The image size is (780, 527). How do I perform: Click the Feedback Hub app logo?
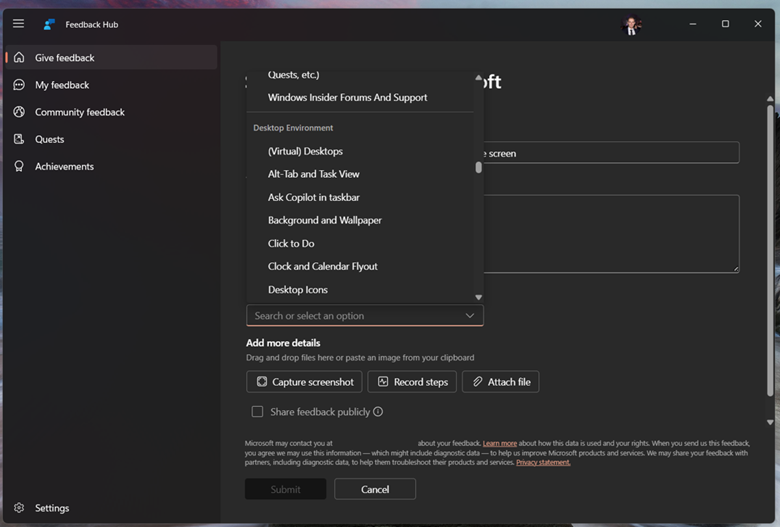click(49, 24)
